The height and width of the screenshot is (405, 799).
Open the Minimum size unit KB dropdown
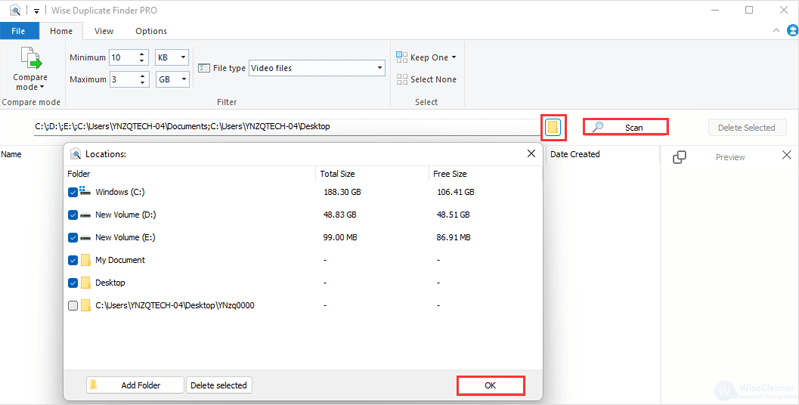(x=172, y=58)
